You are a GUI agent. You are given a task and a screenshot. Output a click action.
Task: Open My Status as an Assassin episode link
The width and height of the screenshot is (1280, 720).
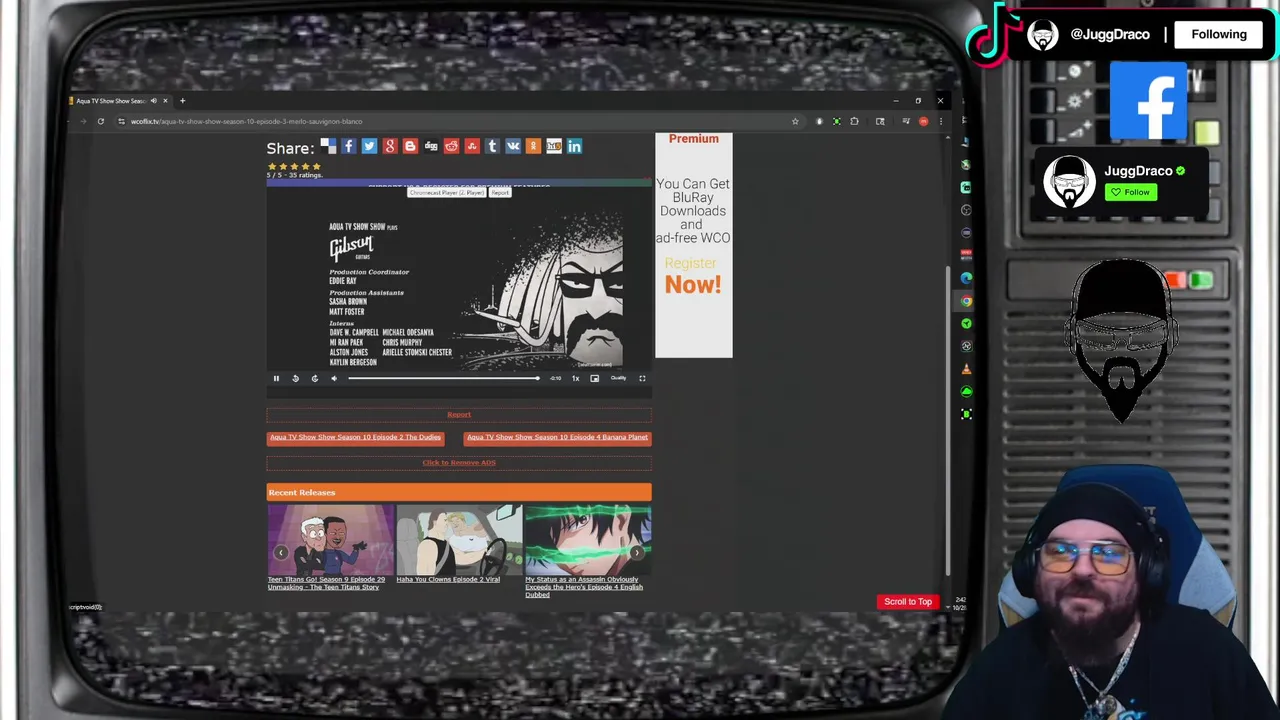(585, 587)
